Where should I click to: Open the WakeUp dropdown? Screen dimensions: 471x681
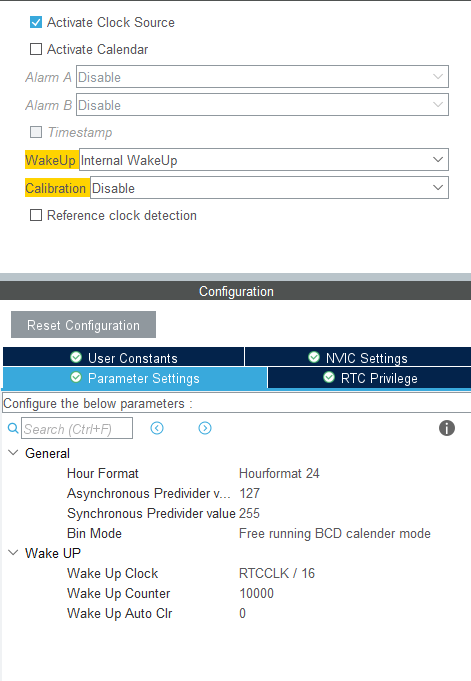click(x=264, y=160)
